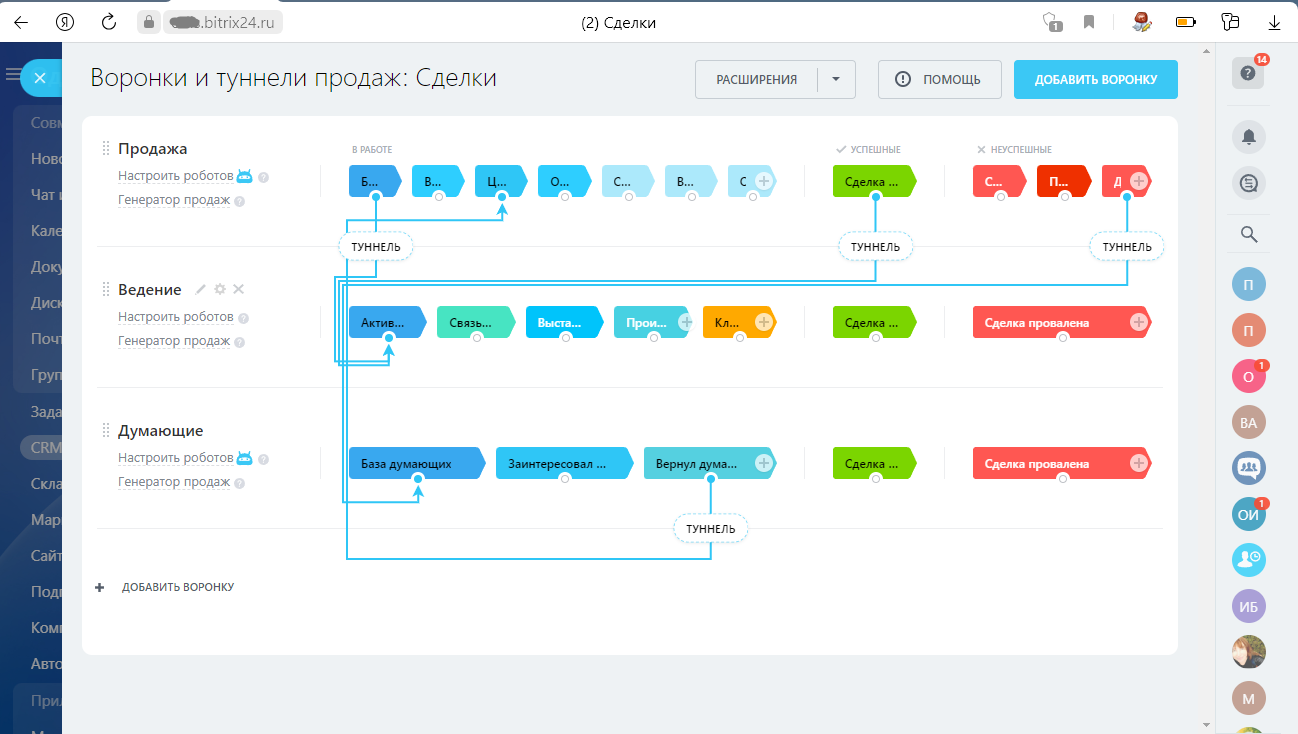Viewport: 1298px width, 734px height.
Task: Click ТУННЕЛЬ label under first Продажа stage
Action: click(376, 246)
